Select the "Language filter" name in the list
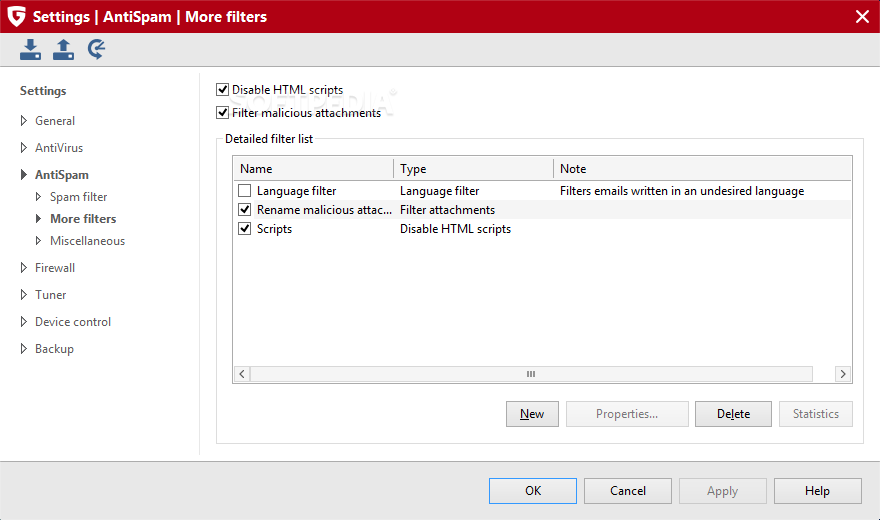Viewport: 880px width, 520px height. (296, 191)
